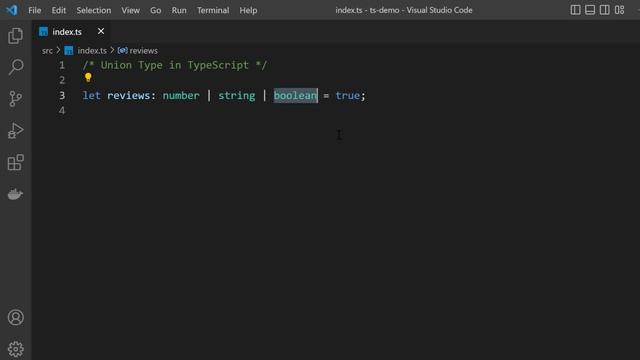Open the Run menu
The image size is (640, 360).
179,10
